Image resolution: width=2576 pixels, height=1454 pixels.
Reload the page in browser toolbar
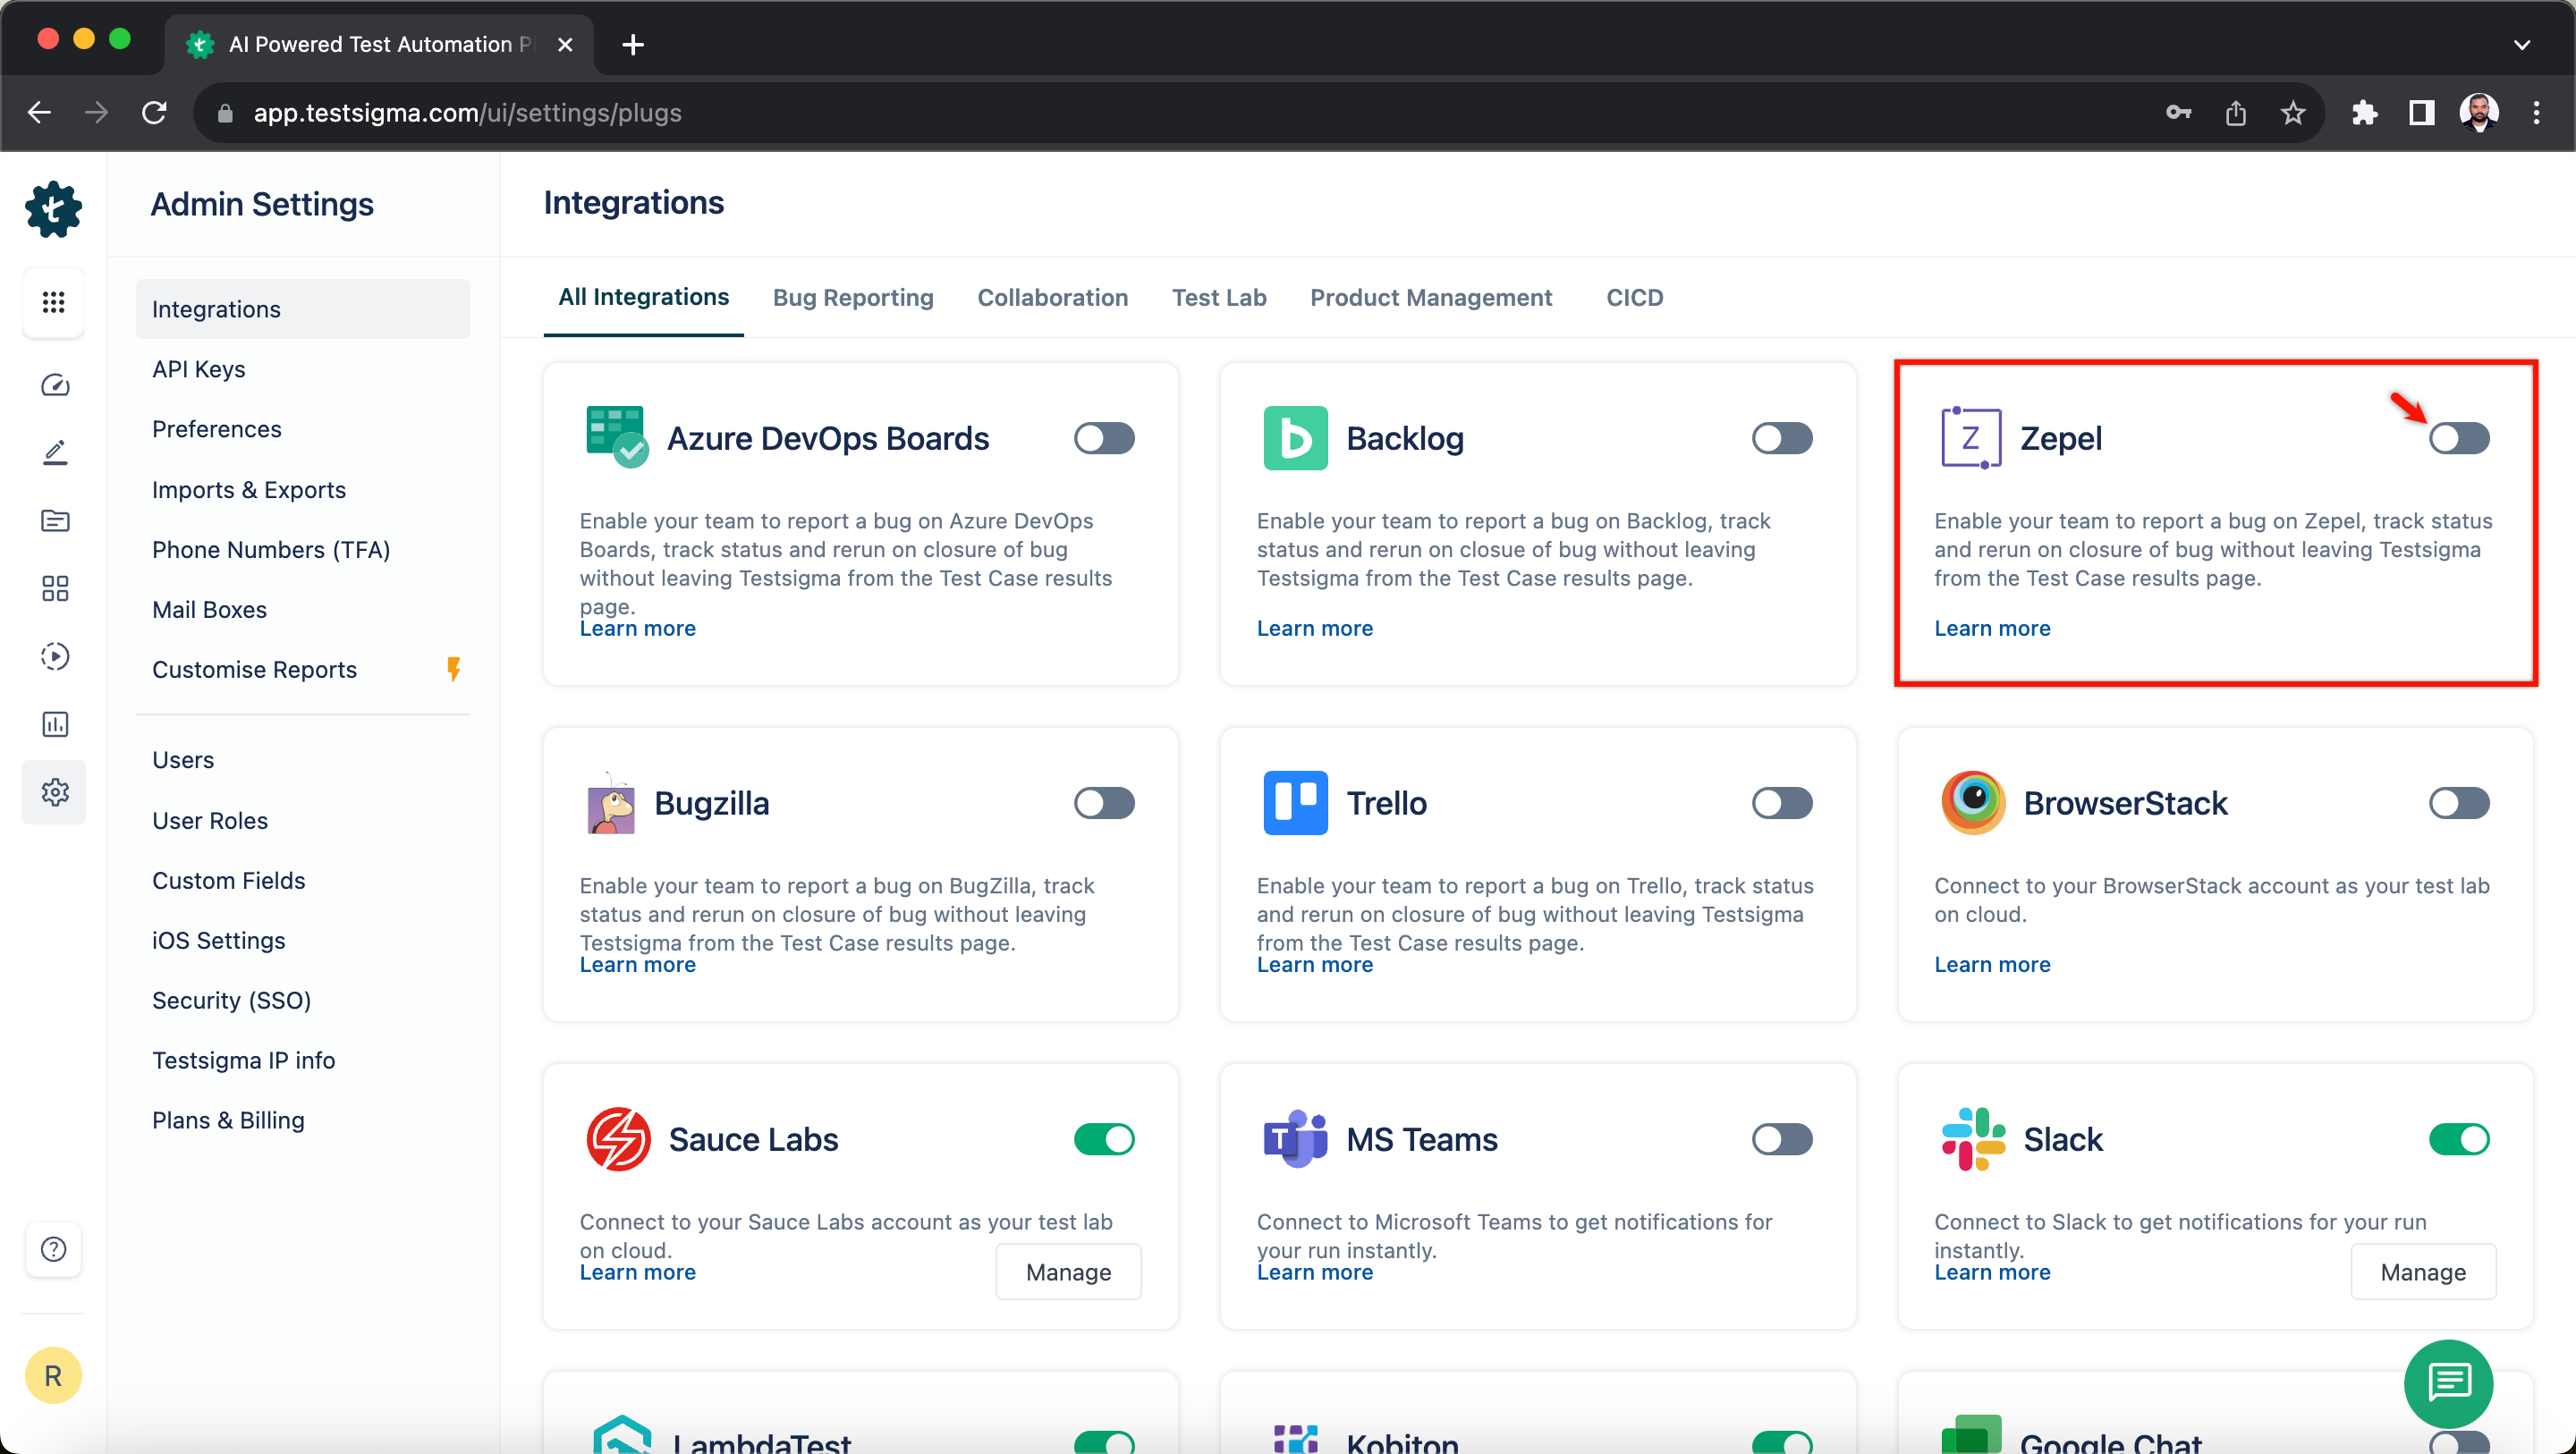pos(154,113)
